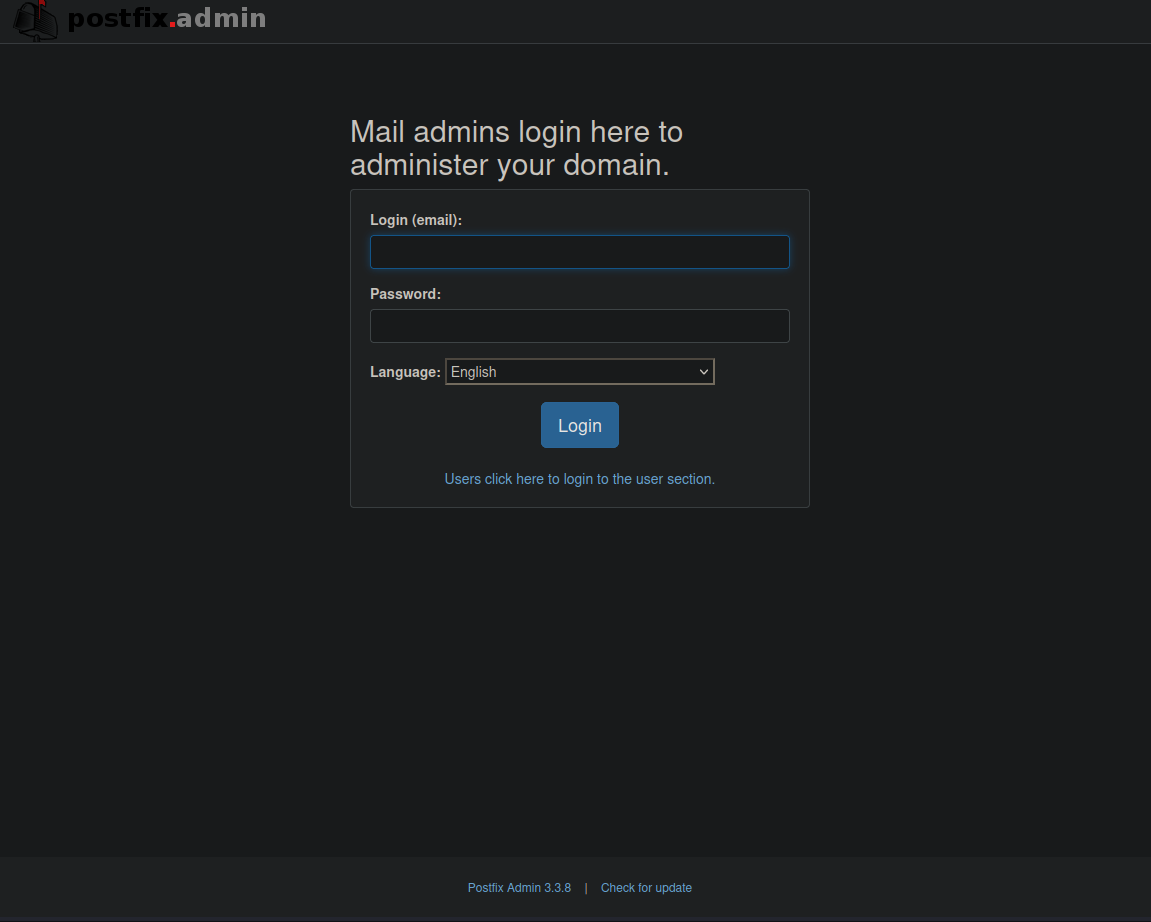Image resolution: width=1151 pixels, height=922 pixels.
Task: Click the mailbox logo icon
Action: [x=36, y=20]
